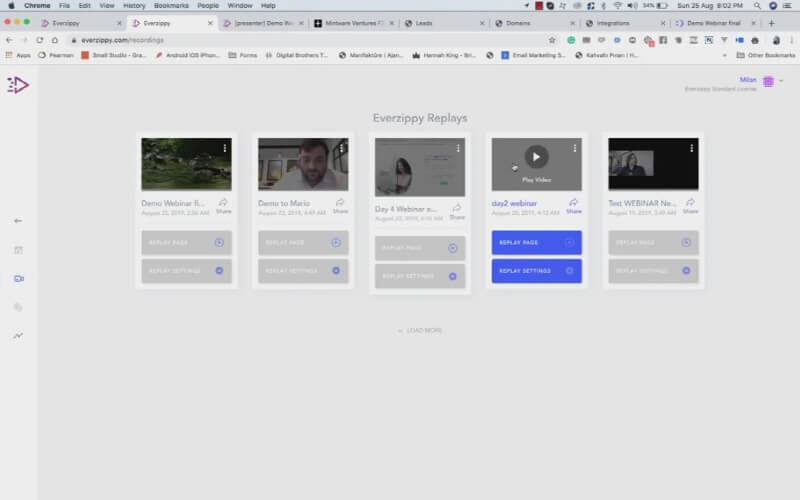Viewport: 800px width, 500px height.
Task: Click the Everzippy logo in the sidebar
Action: (18, 85)
